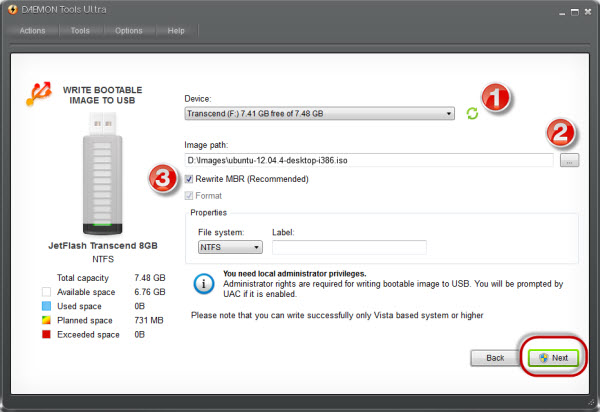This screenshot has height=412, width=600.
Task: Open the Actions menu
Action: coord(33,31)
